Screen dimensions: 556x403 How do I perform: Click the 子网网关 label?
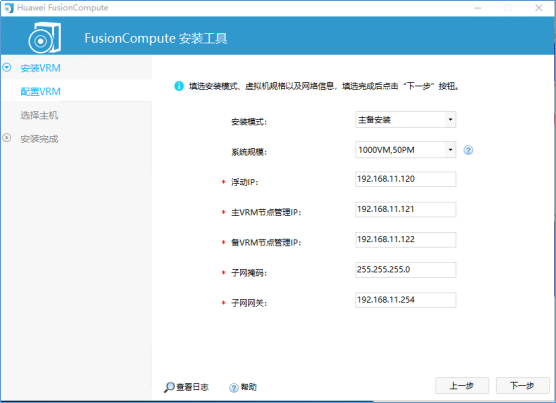(249, 303)
